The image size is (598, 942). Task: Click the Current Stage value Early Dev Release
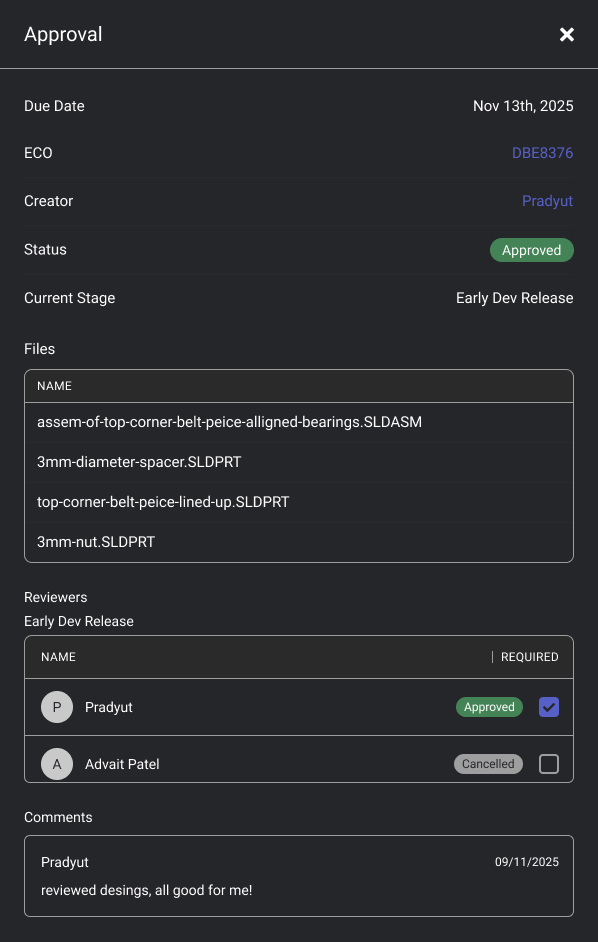(514, 298)
